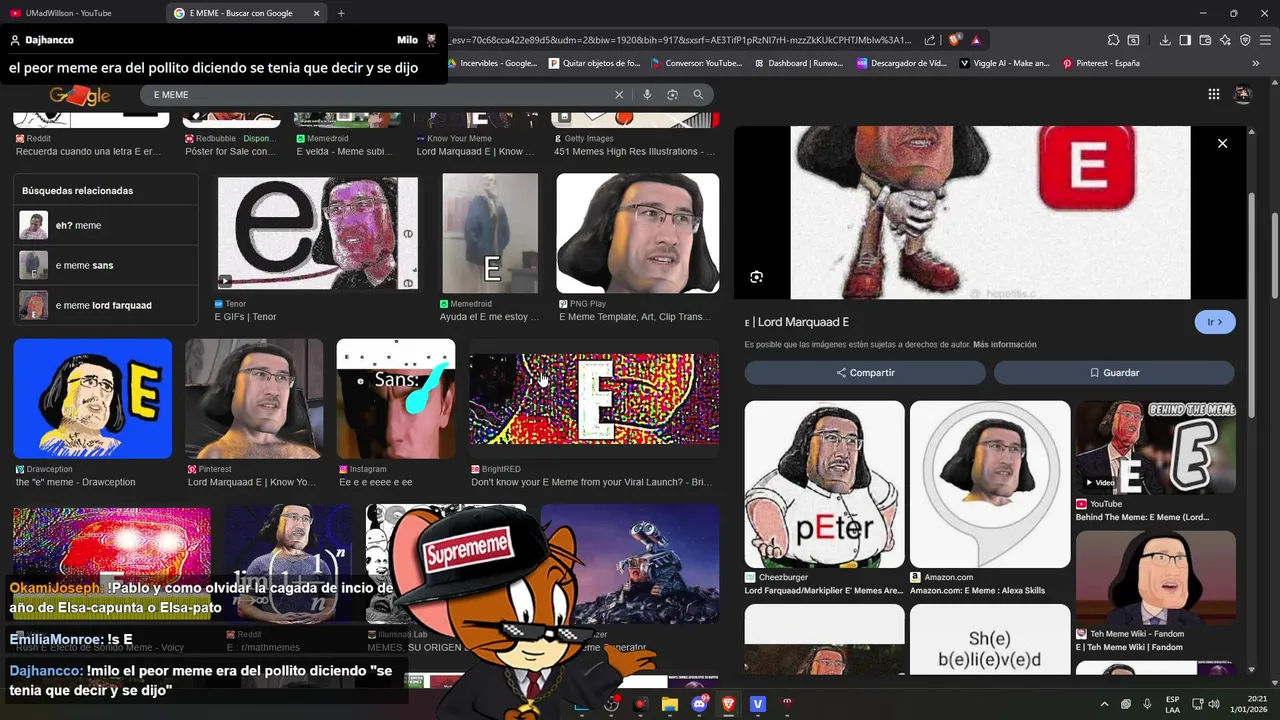Open Brave Wallet icon
Screen dimensions: 1280x720
pyautogui.click(x=1205, y=40)
